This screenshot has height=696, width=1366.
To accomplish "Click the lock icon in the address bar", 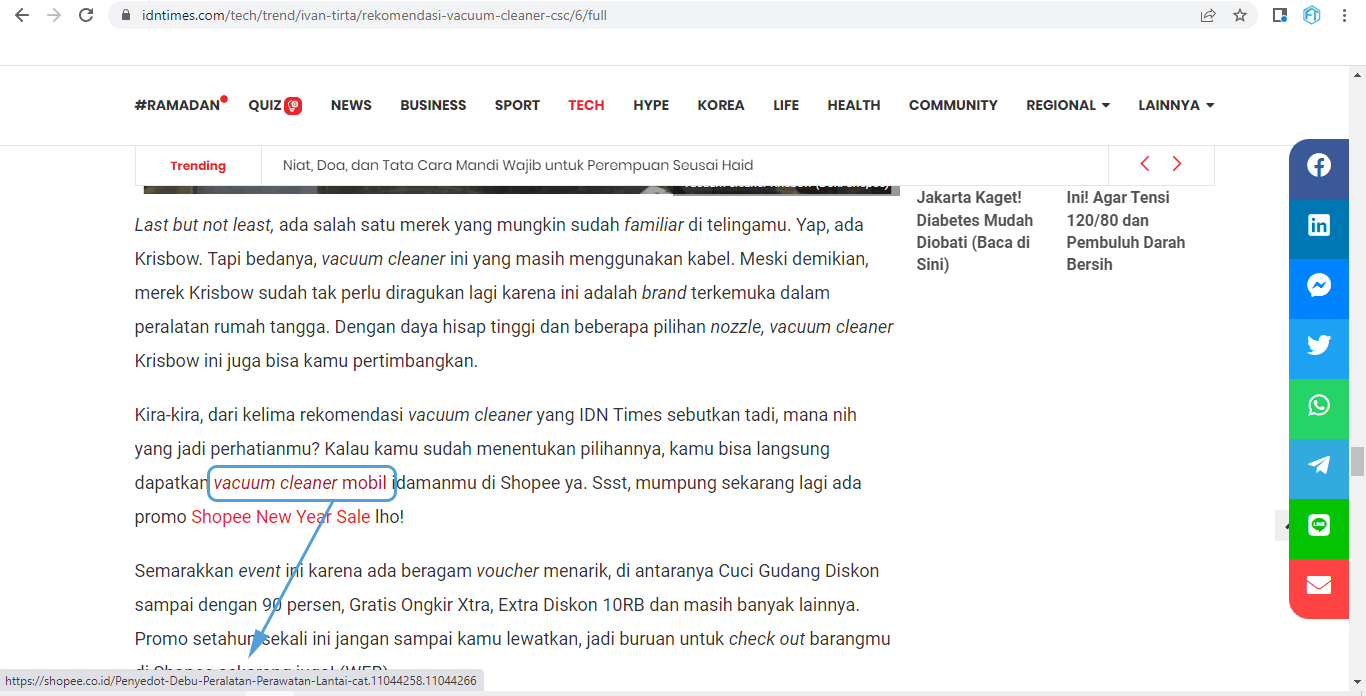I will click(x=125, y=16).
